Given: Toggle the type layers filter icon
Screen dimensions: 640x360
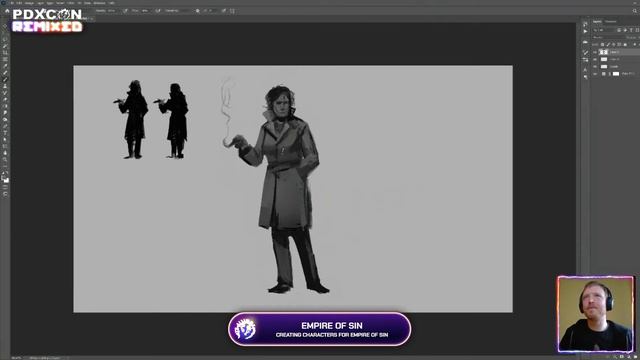Looking at the screenshot, I should [631, 30].
